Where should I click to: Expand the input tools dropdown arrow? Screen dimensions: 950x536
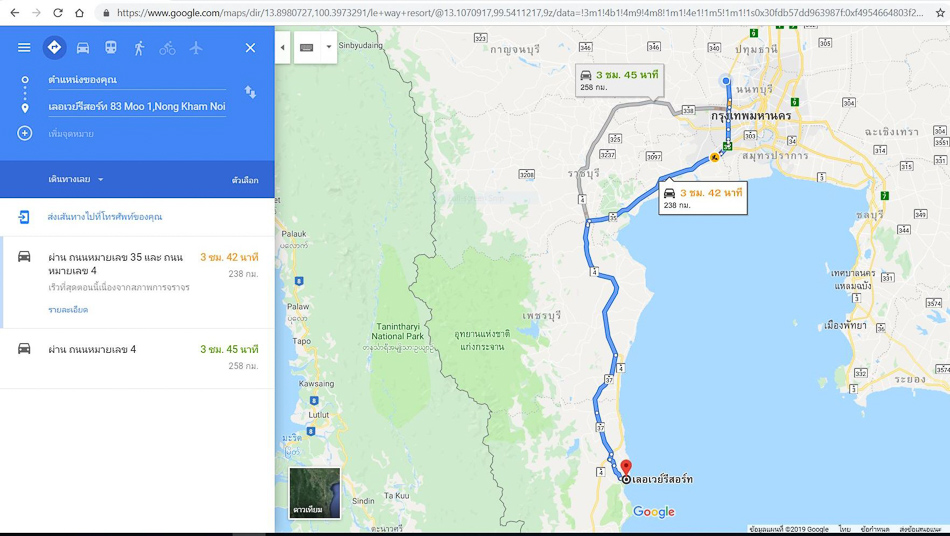click(x=329, y=47)
